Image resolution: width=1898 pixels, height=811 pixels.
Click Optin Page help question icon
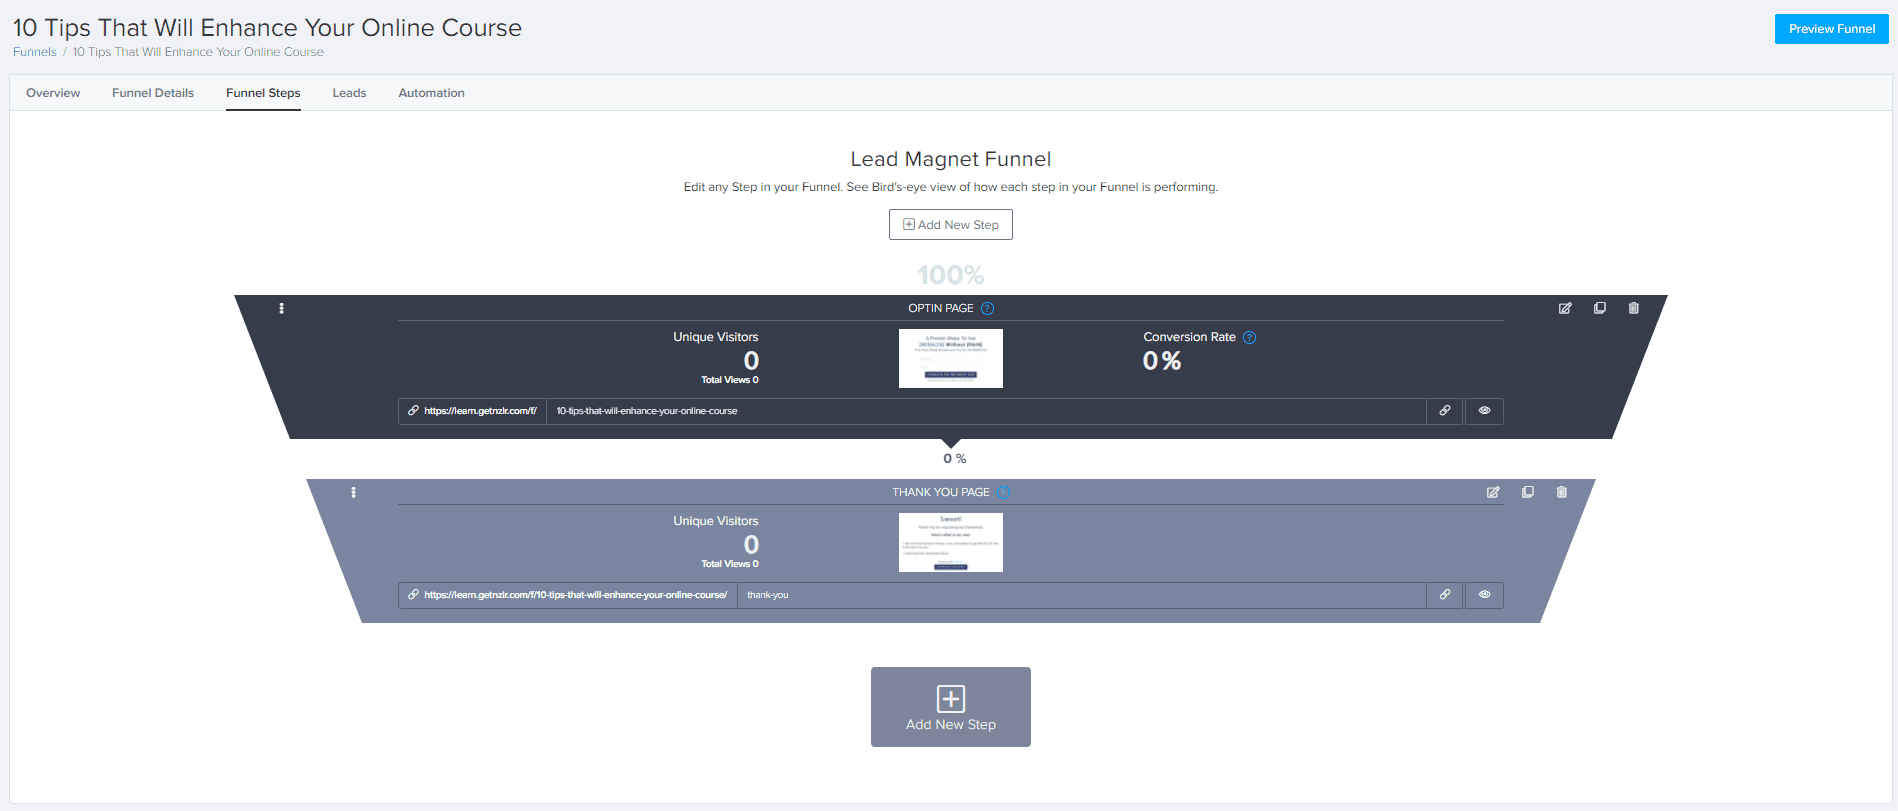coord(987,308)
